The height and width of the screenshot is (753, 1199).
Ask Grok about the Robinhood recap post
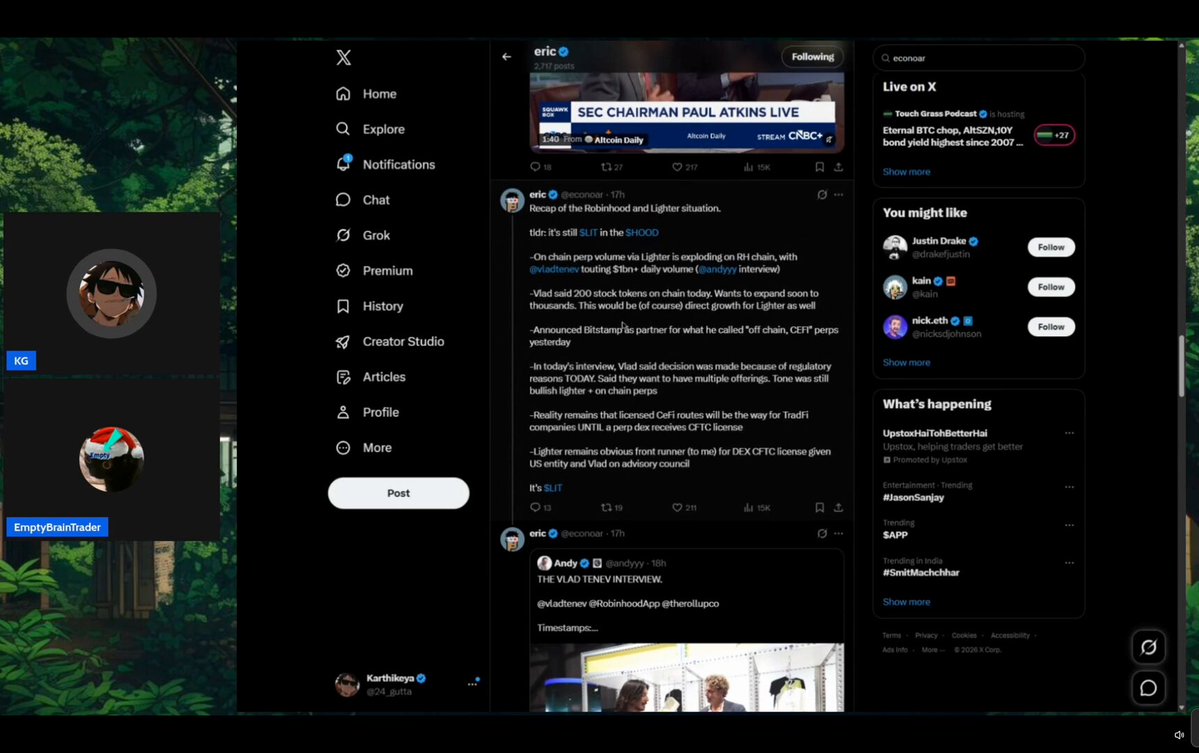click(822, 195)
